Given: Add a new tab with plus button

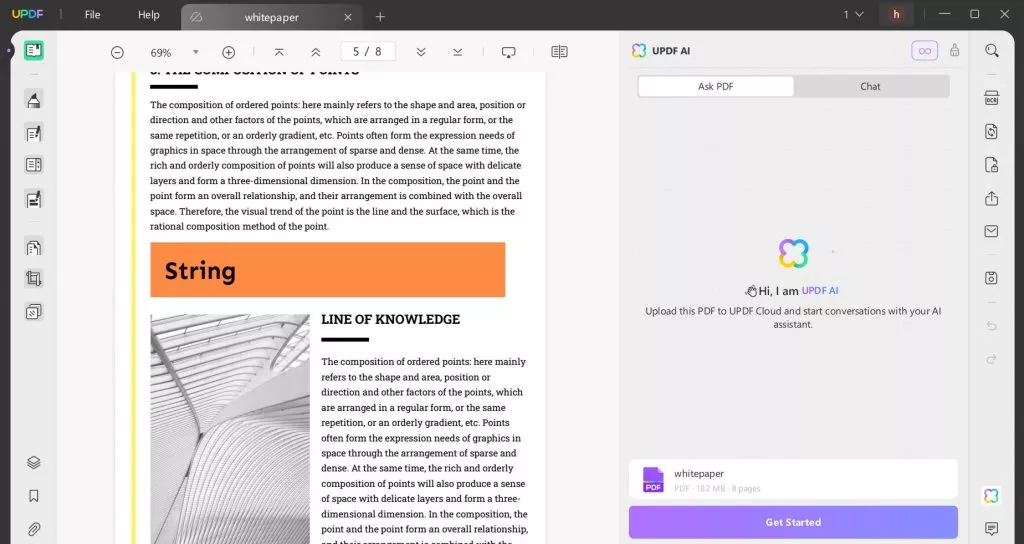Looking at the screenshot, I should pos(380,17).
